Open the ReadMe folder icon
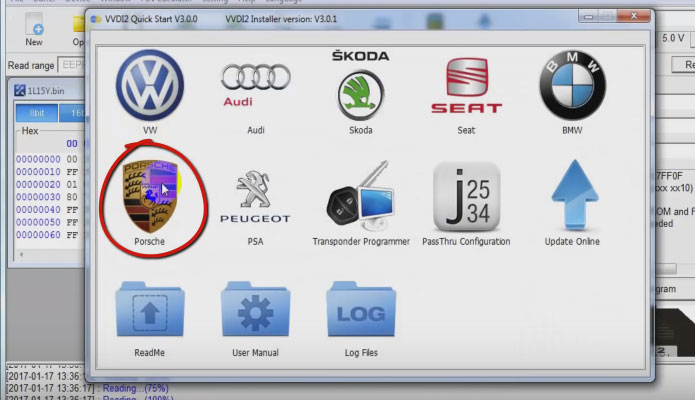 tap(150, 309)
